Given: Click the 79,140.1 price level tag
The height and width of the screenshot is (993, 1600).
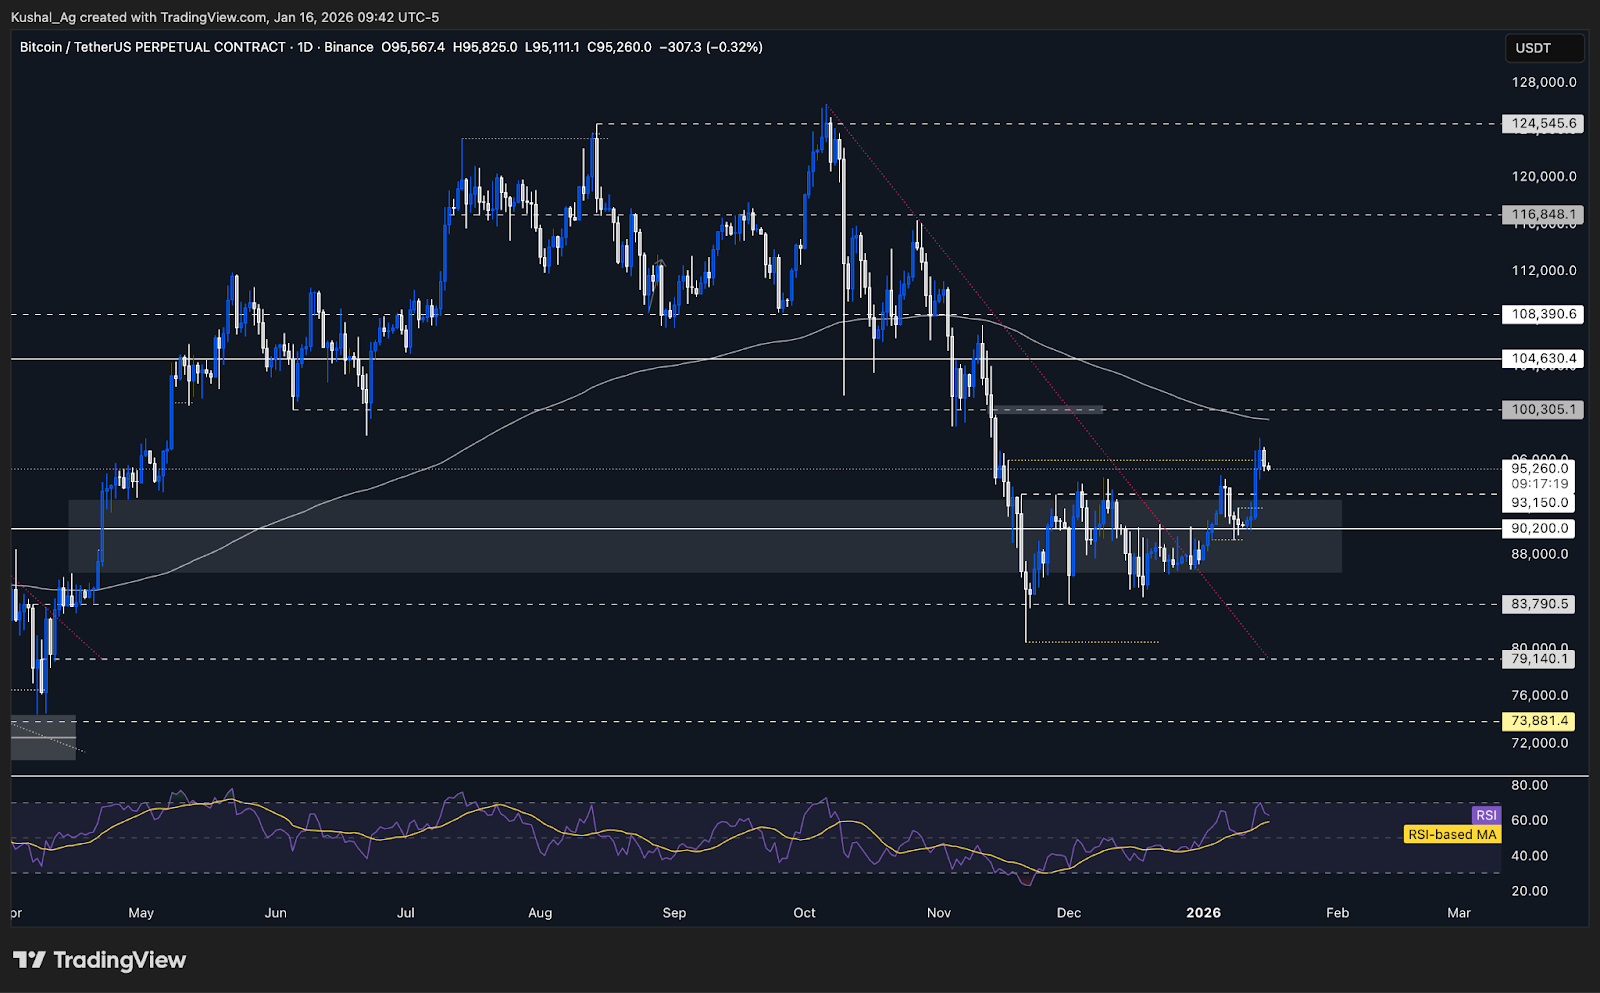Looking at the screenshot, I should coord(1539,659).
